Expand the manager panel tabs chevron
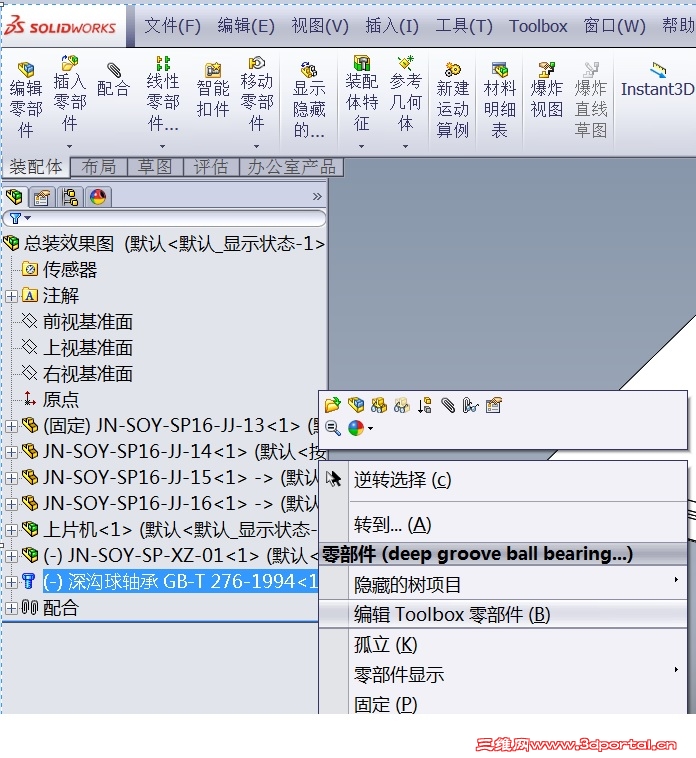The image size is (696, 758). [x=317, y=196]
